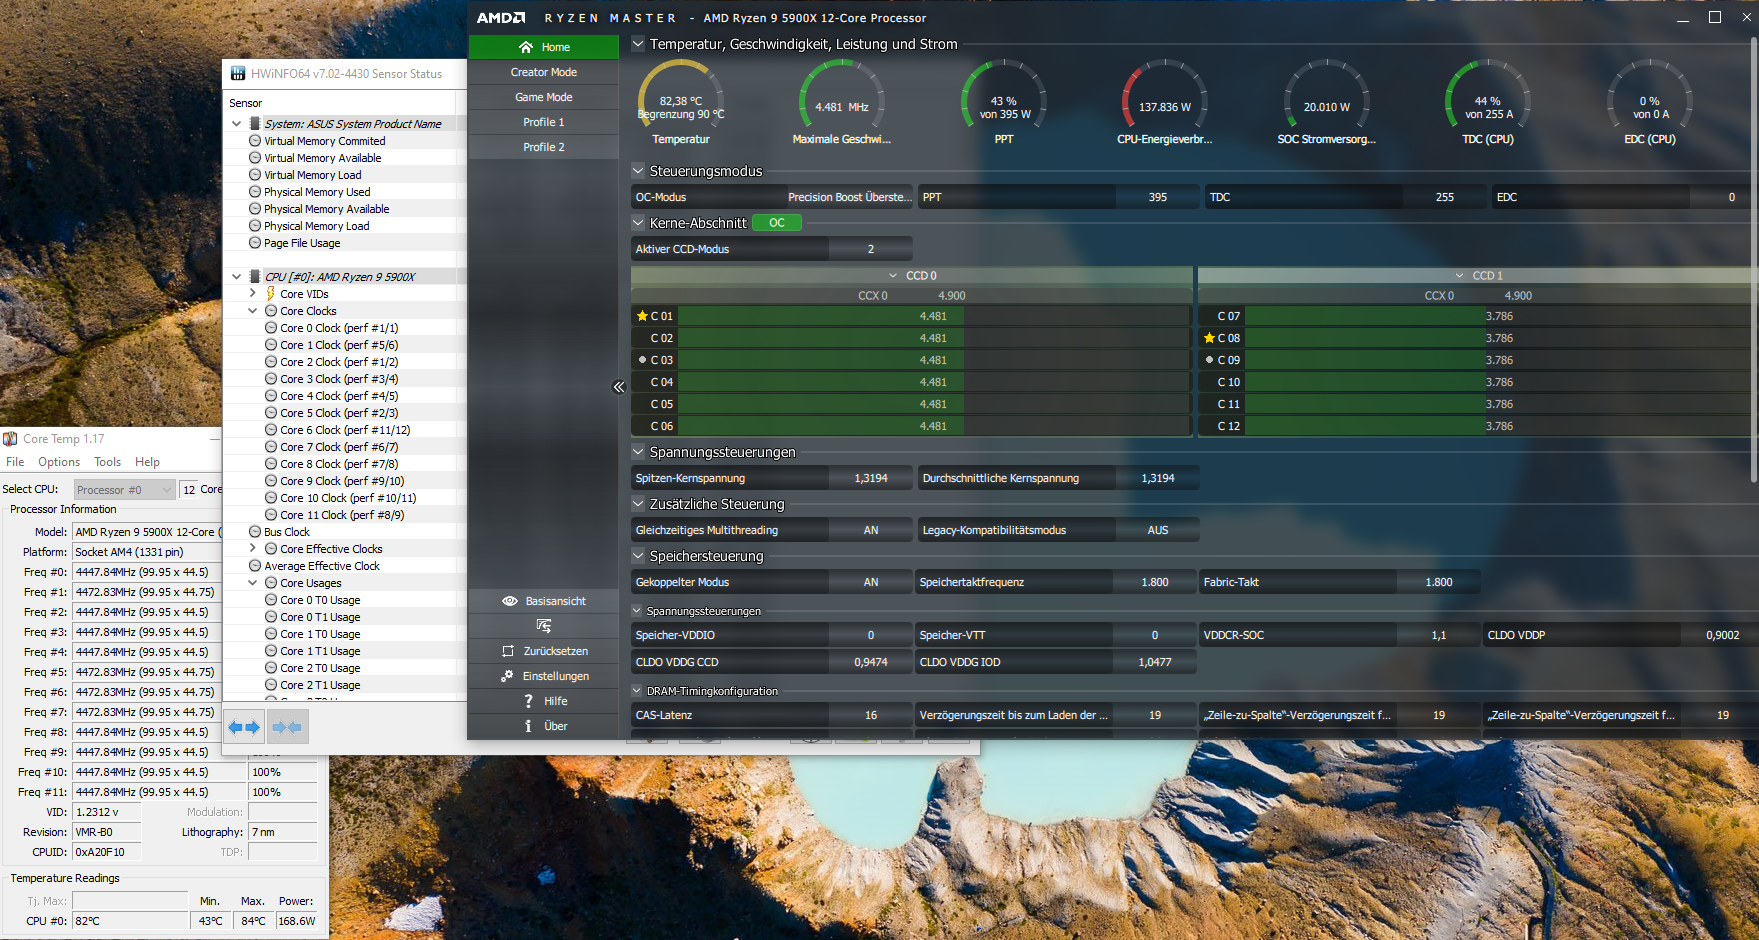Collapse the Temperatur, Geschwindigkeit, Leistung und Strom section
Screen dimensions: 1759x940
point(638,44)
